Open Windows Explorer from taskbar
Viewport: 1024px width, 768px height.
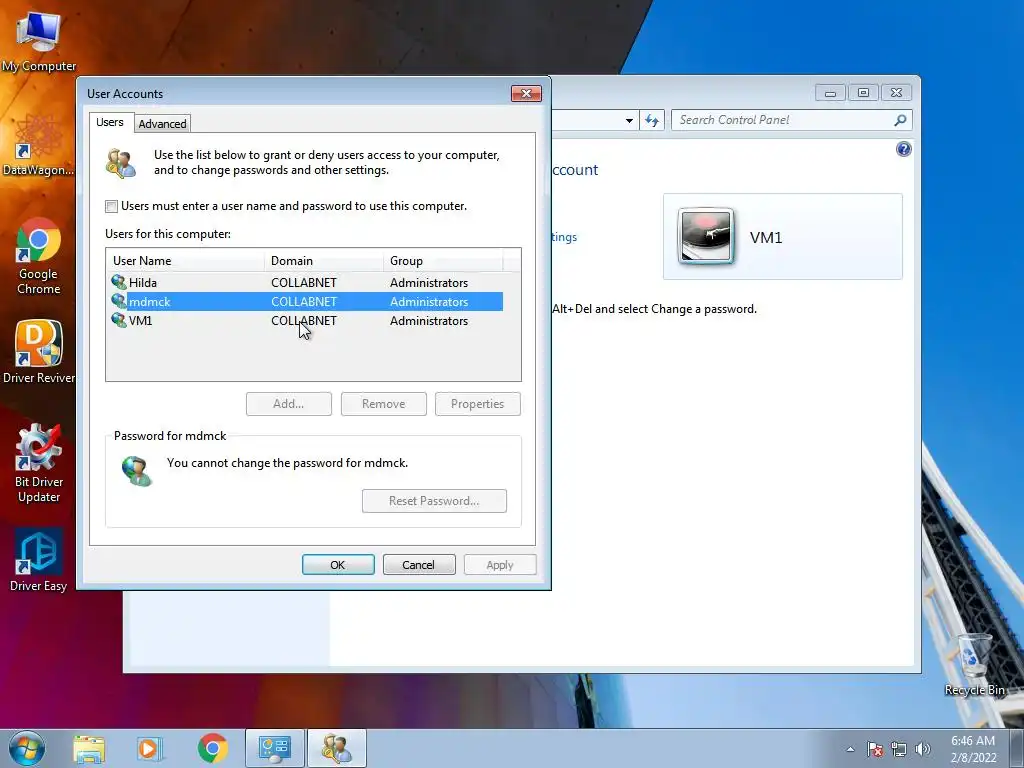[89, 748]
